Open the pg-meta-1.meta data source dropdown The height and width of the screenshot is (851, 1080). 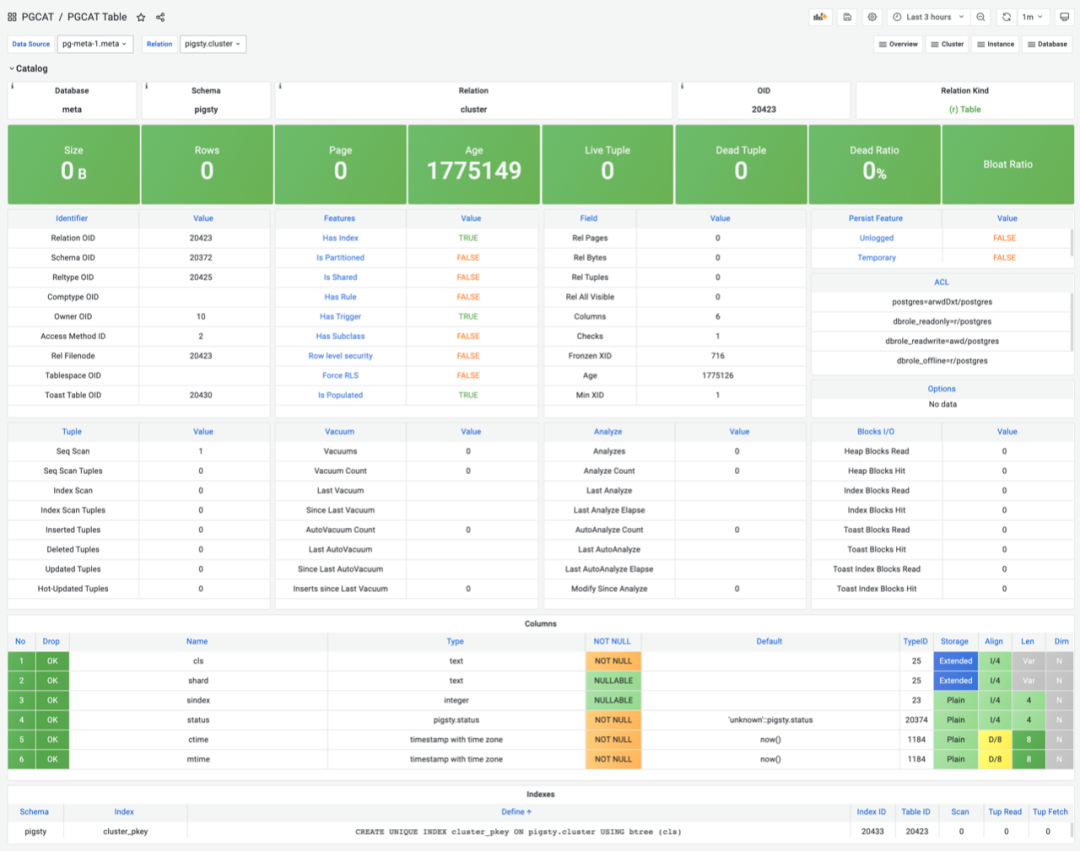[x=95, y=44]
